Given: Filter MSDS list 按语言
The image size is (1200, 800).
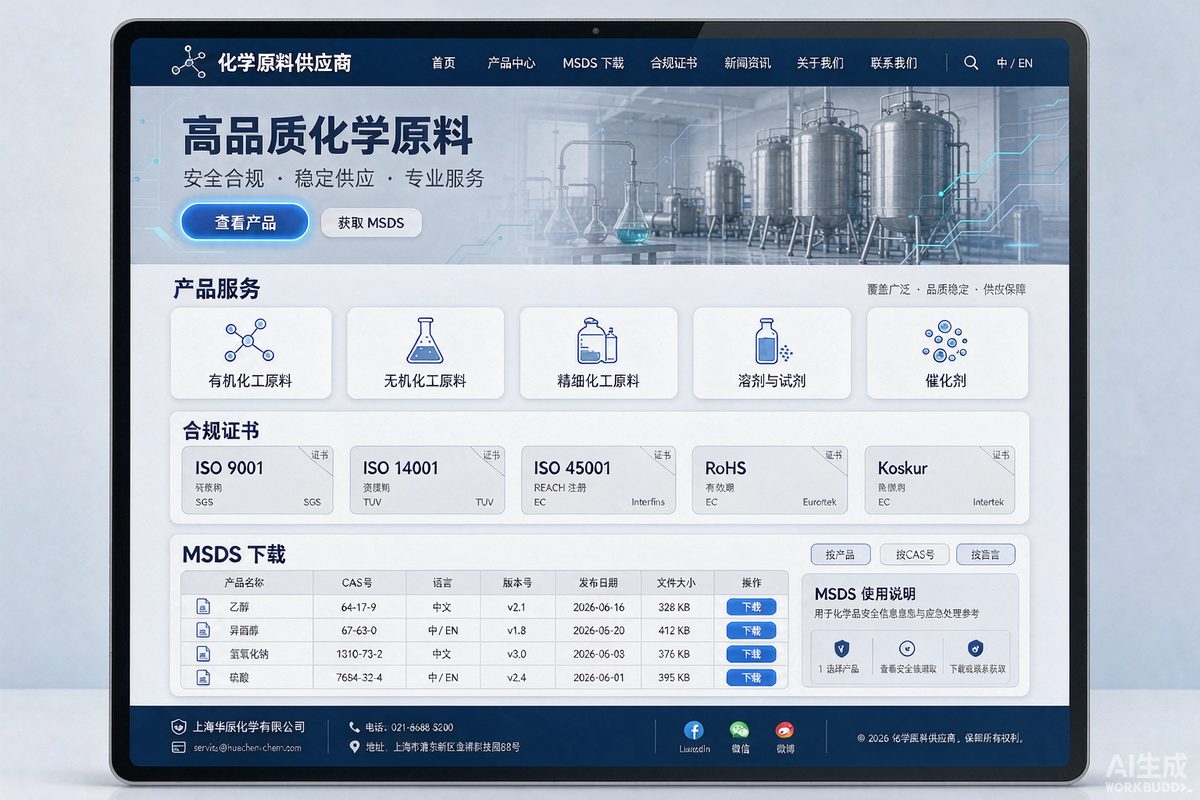Looking at the screenshot, I should 986,554.
